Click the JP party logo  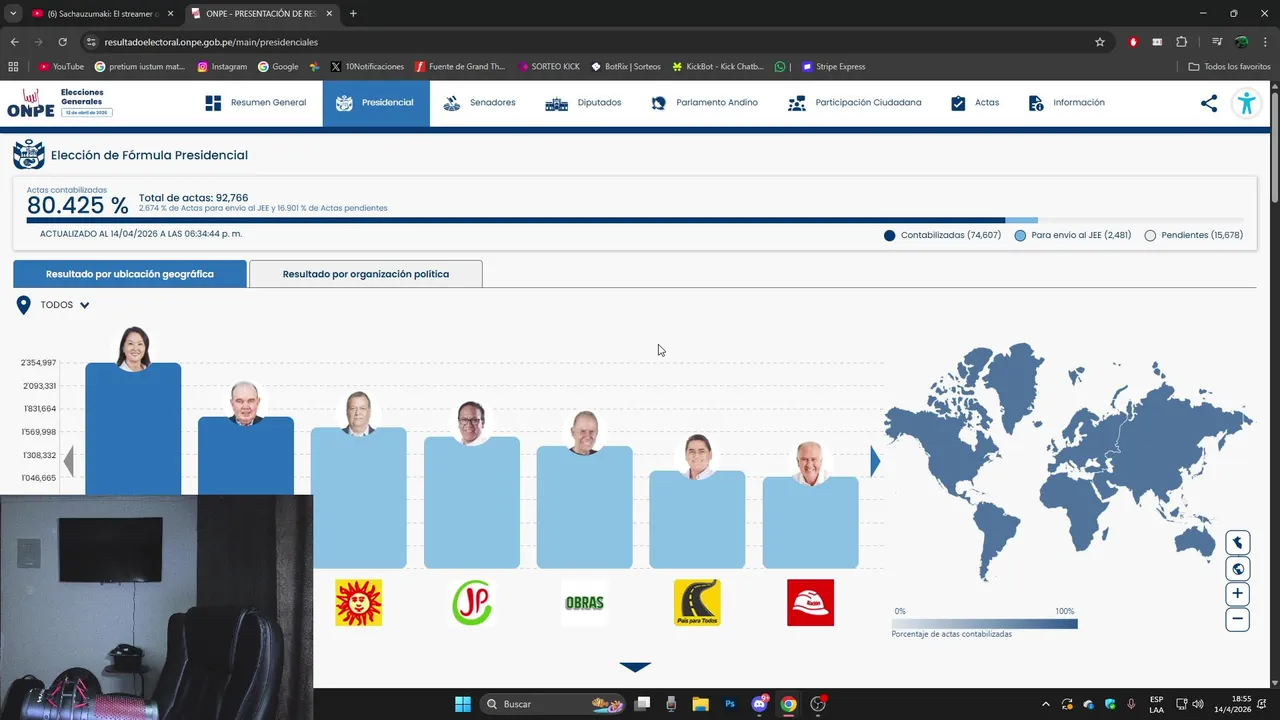point(472,603)
